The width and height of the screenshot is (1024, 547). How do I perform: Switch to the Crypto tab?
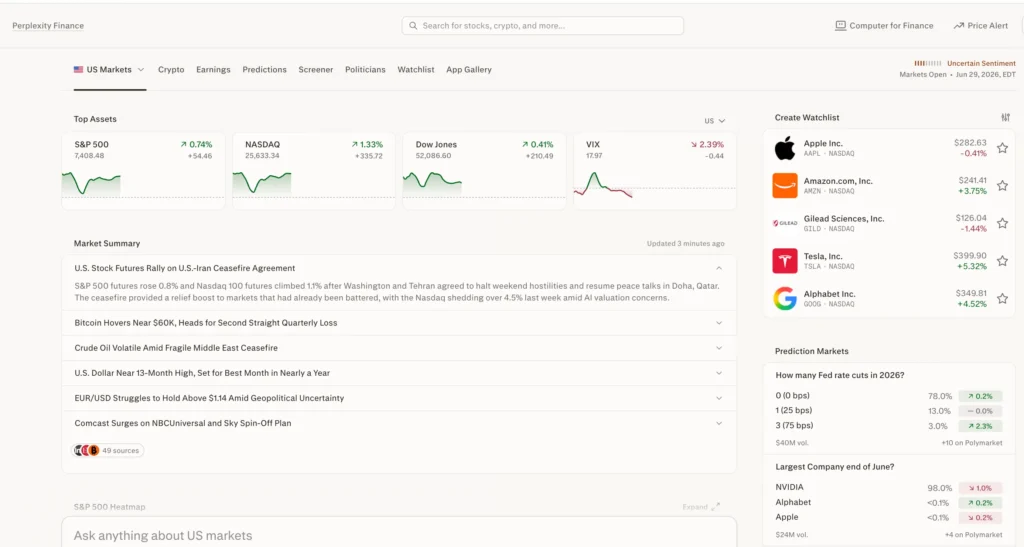click(x=171, y=70)
